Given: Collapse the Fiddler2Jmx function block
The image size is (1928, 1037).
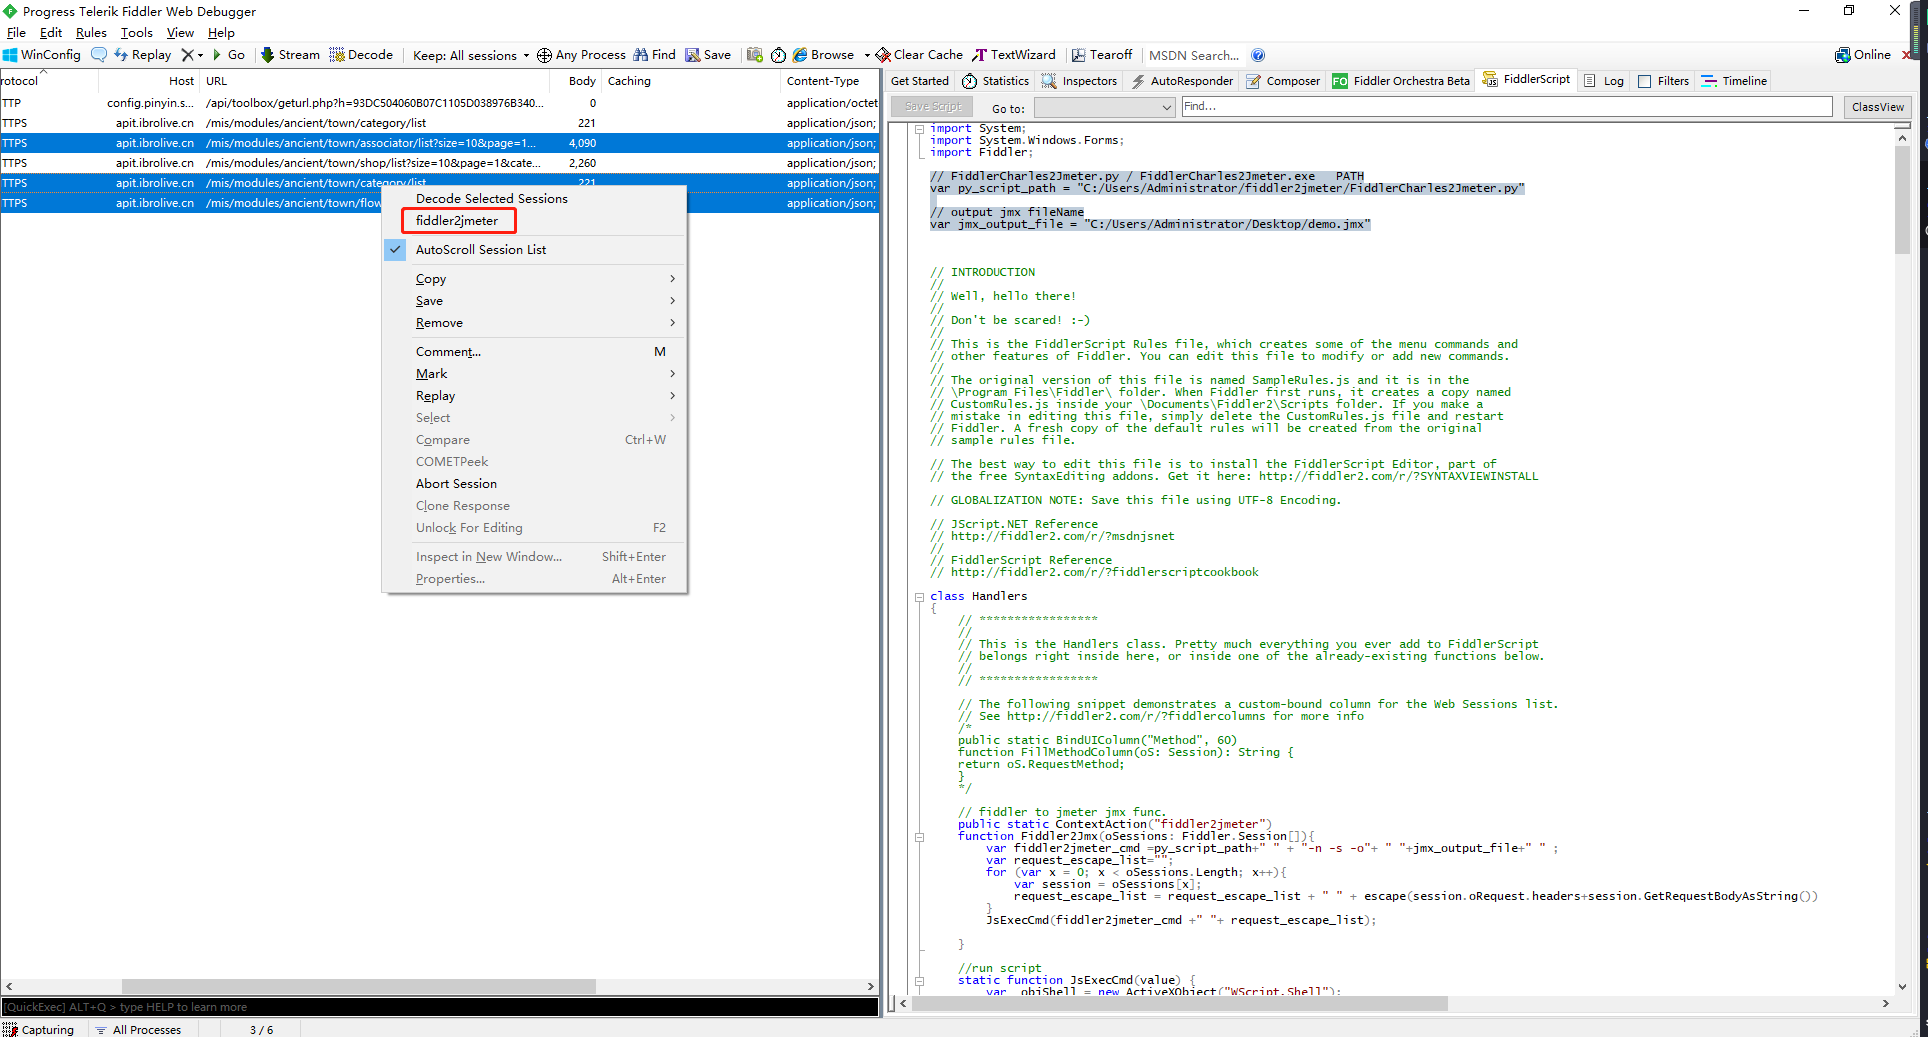Looking at the screenshot, I should pyautogui.click(x=919, y=837).
